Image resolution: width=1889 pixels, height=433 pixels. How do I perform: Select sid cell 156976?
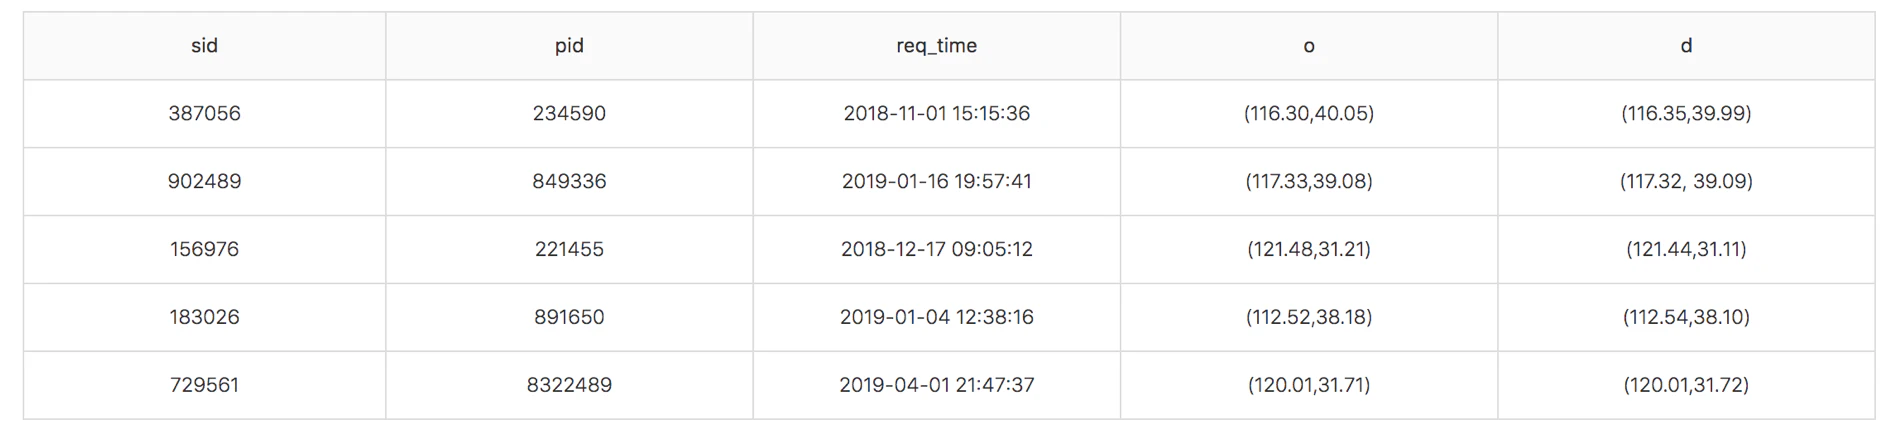(x=204, y=250)
